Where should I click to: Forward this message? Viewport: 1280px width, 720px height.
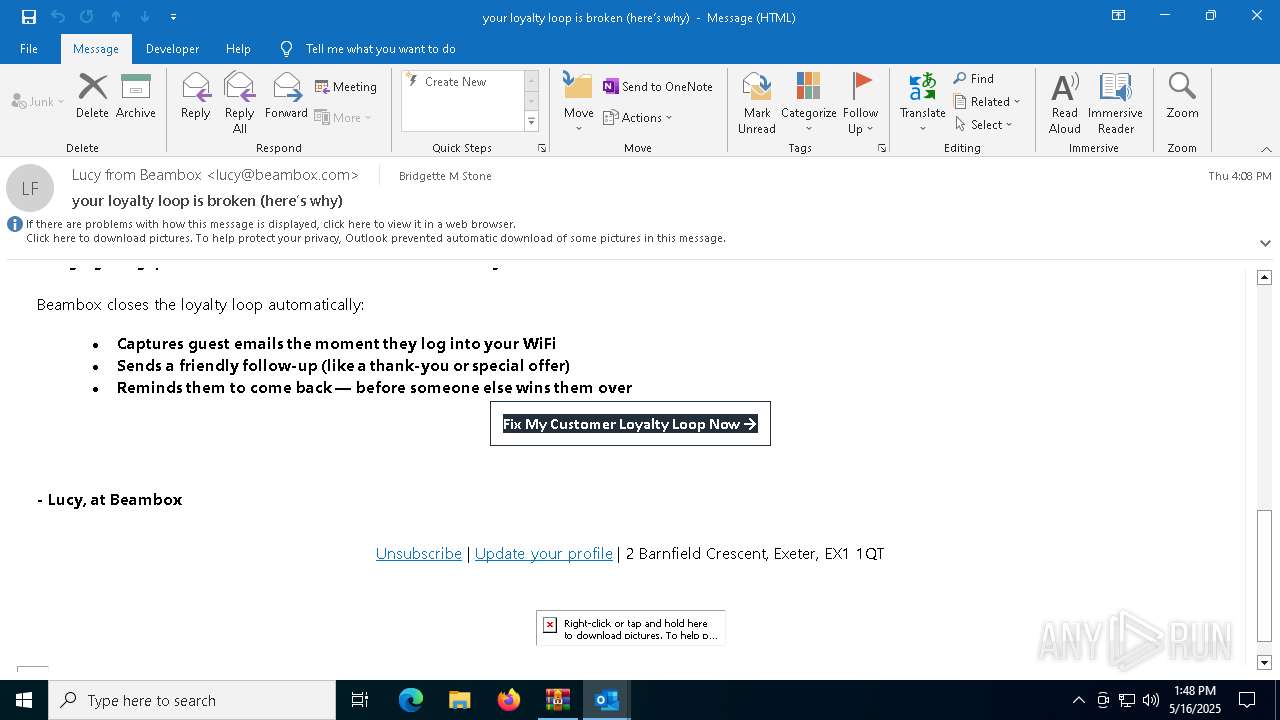tap(286, 97)
